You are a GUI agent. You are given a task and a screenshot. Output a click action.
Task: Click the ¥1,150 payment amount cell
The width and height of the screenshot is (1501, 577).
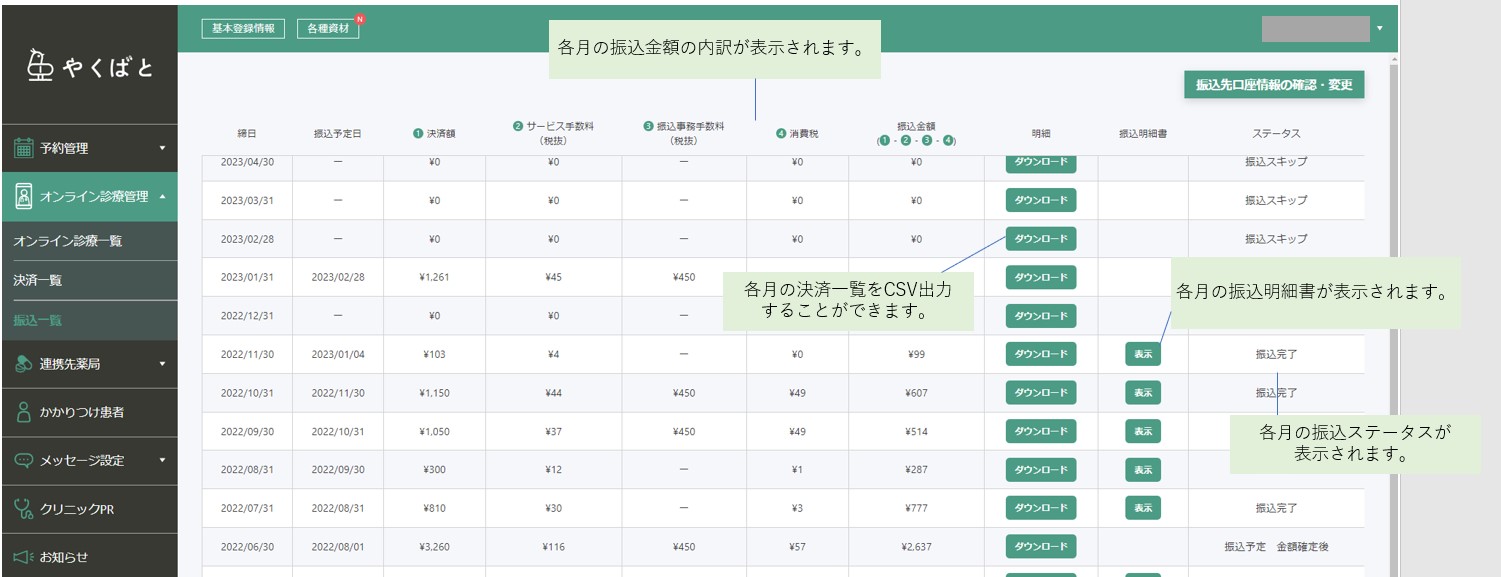point(434,393)
